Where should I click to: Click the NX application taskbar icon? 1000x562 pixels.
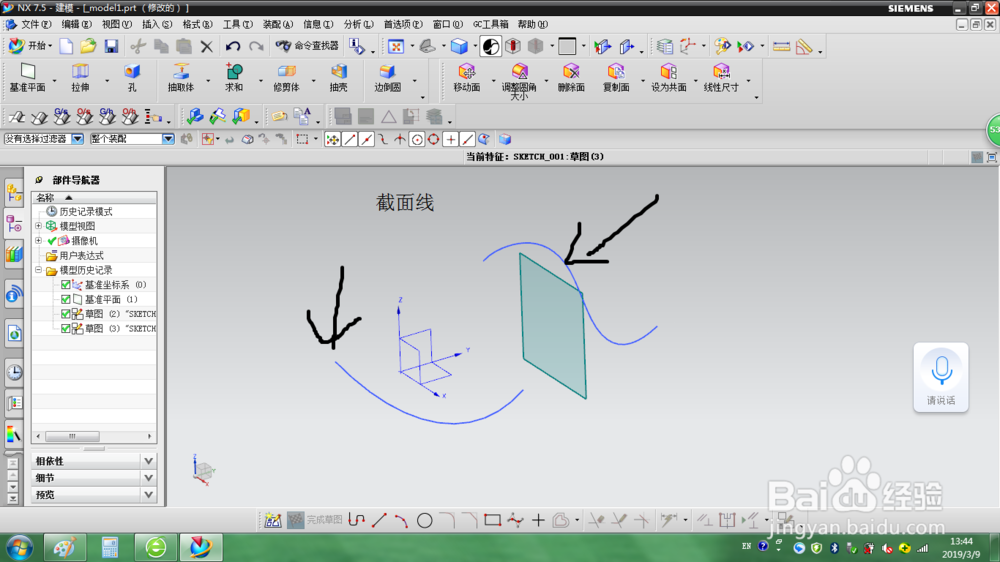point(200,547)
